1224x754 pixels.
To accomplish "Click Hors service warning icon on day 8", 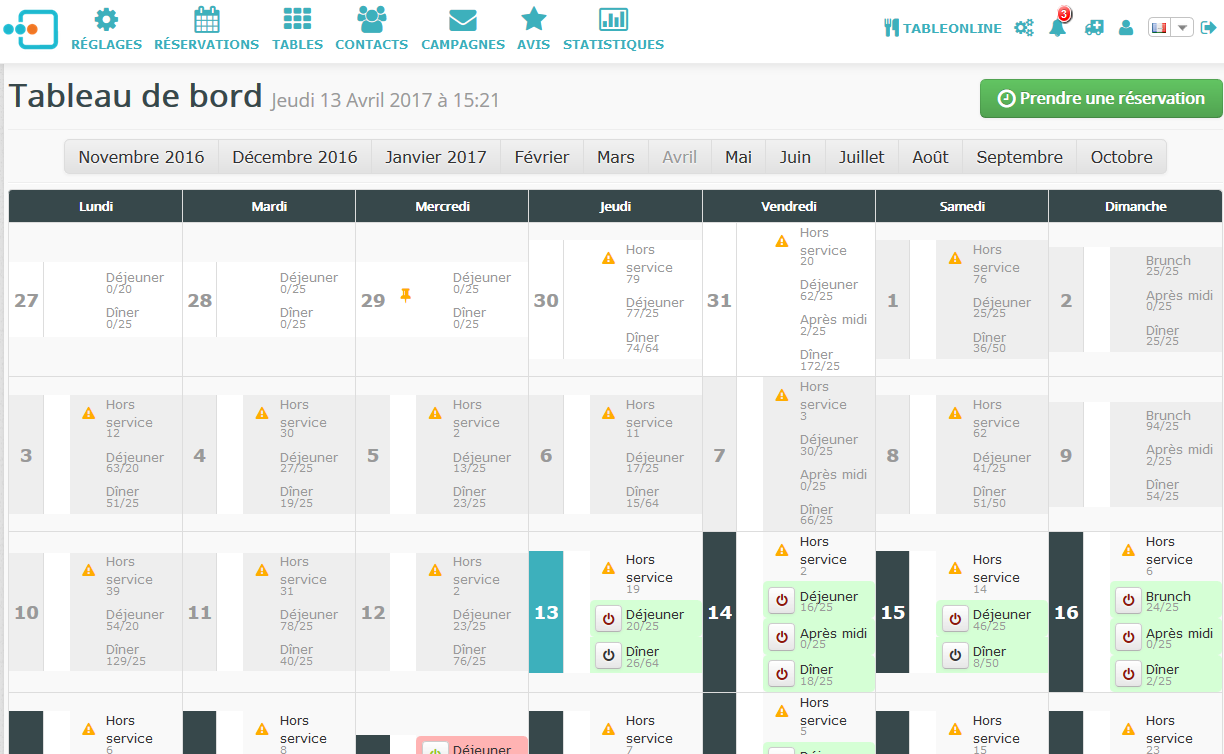I will [955, 413].
